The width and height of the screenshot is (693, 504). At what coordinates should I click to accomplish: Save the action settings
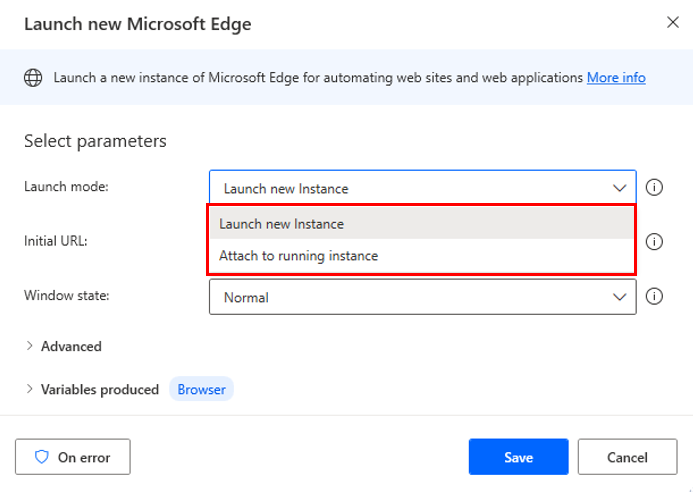tap(518, 457)
